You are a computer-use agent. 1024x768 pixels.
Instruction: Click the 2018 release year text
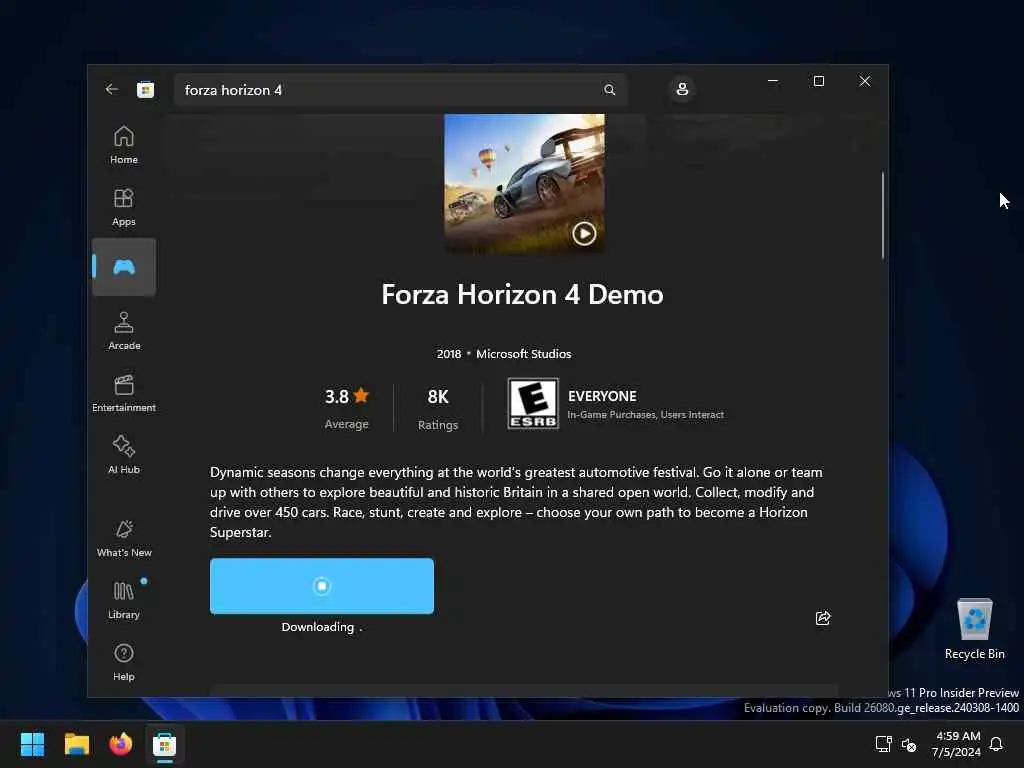(449, 354)
